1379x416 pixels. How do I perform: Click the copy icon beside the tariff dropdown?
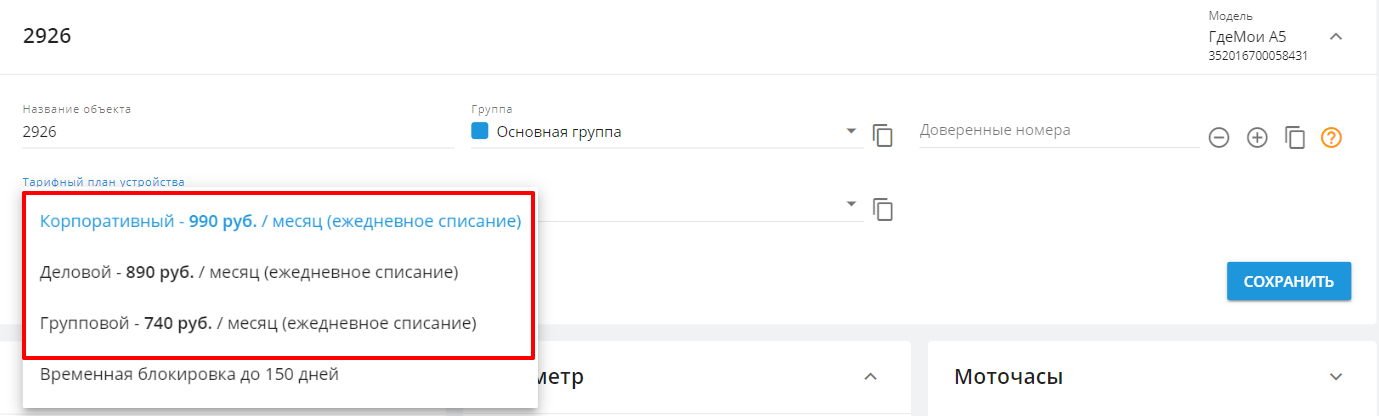[x=882, y=209]
